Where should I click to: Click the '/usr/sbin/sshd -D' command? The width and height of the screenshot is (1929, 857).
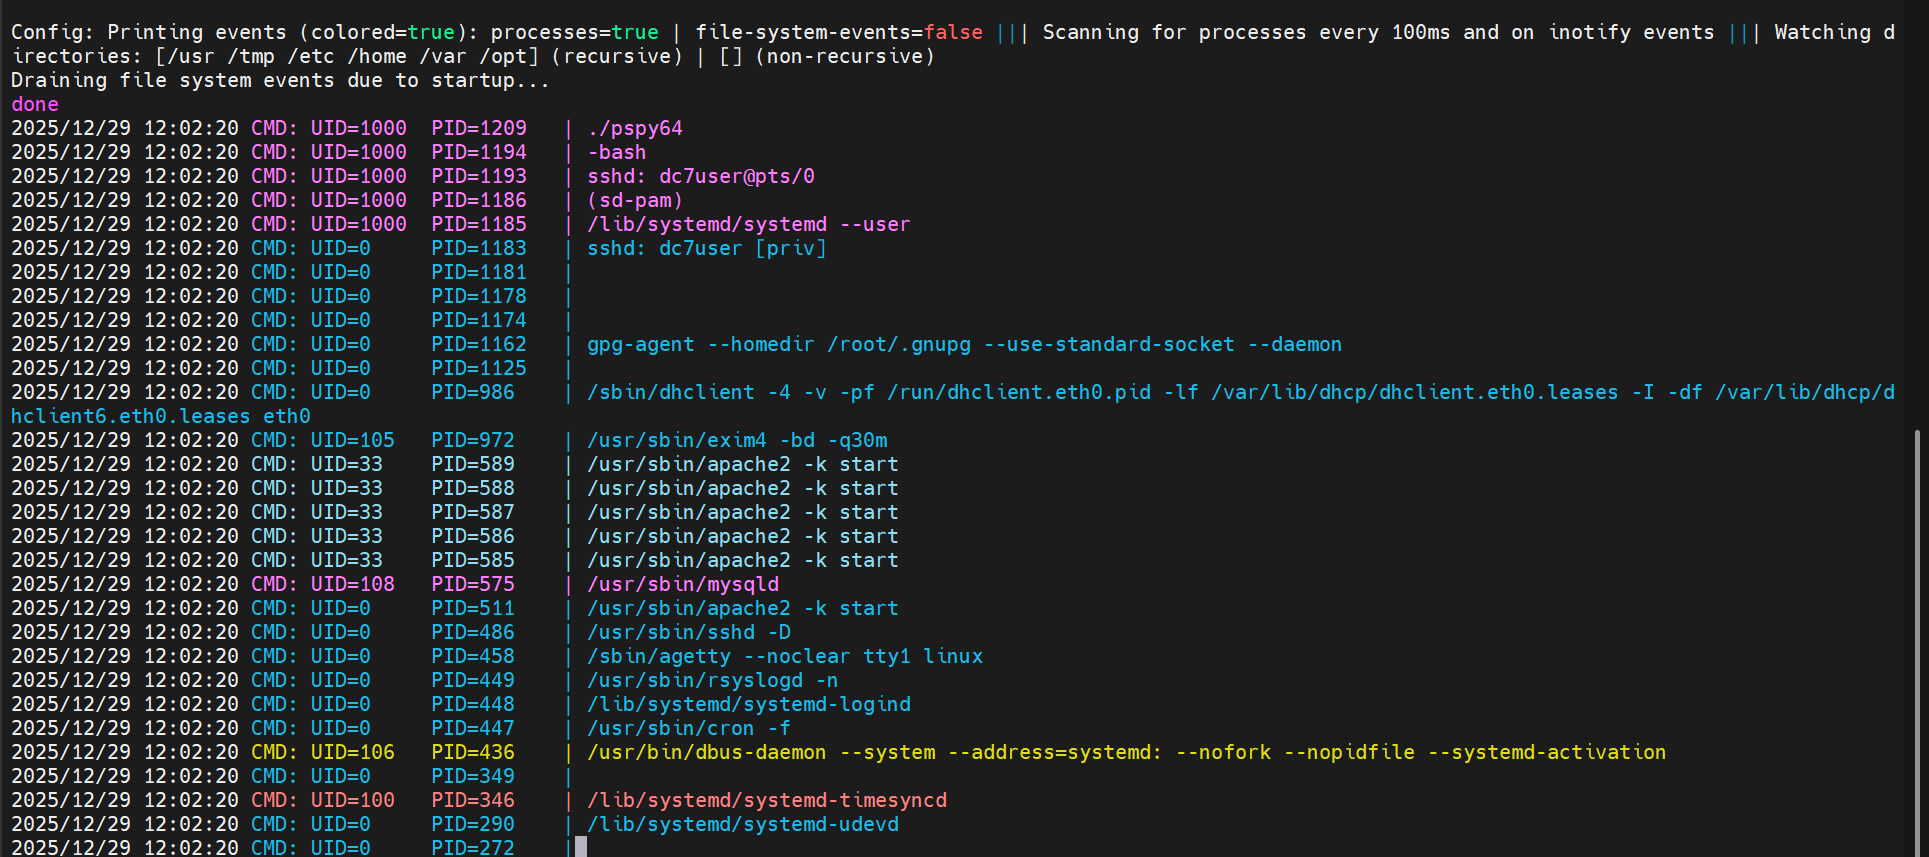tap(689, 633)
